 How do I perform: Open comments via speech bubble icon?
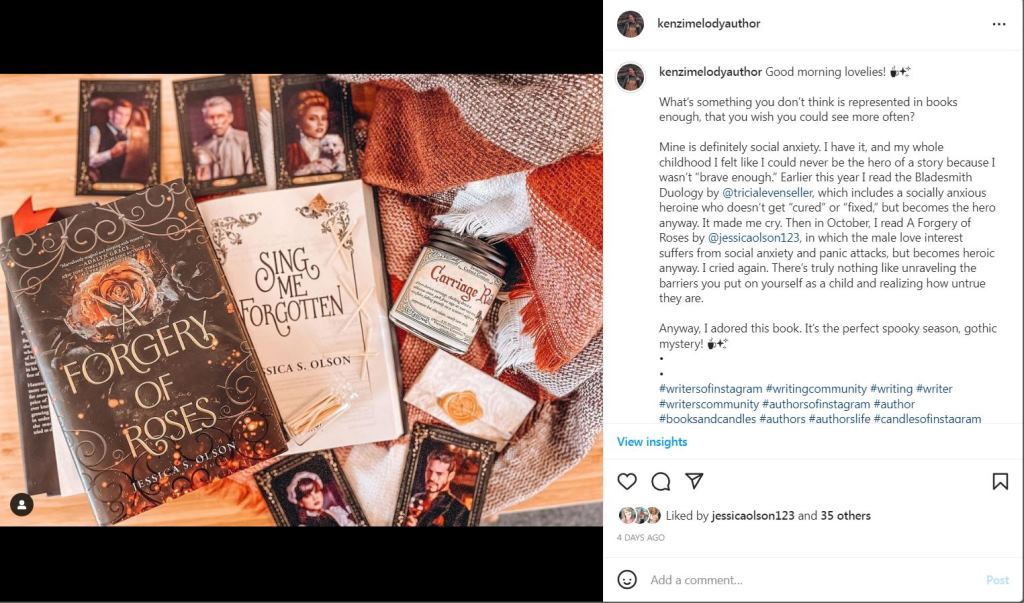[661, 481]
